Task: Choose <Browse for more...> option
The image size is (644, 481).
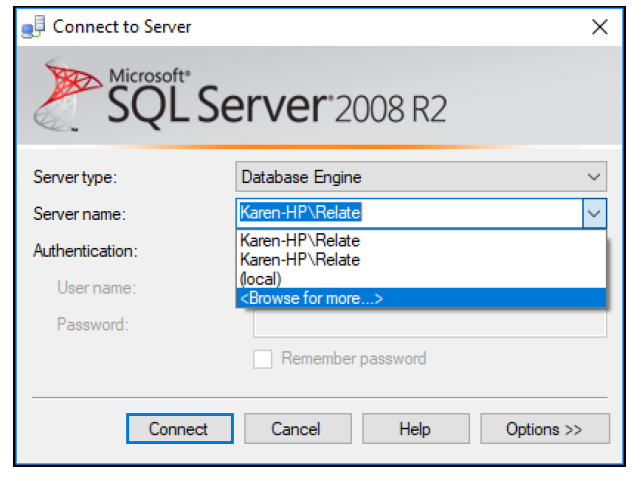Action: [x=421, y=298]
